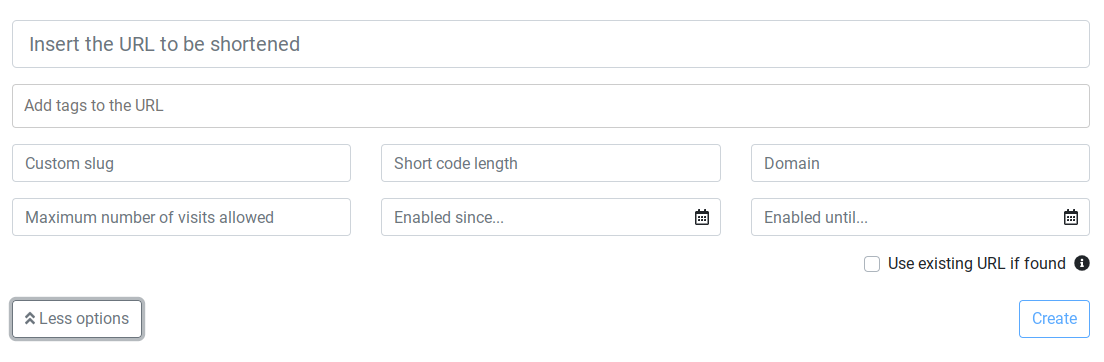Focus the 'Insert the URL to be shortened' field

click(x=551, y=44)
